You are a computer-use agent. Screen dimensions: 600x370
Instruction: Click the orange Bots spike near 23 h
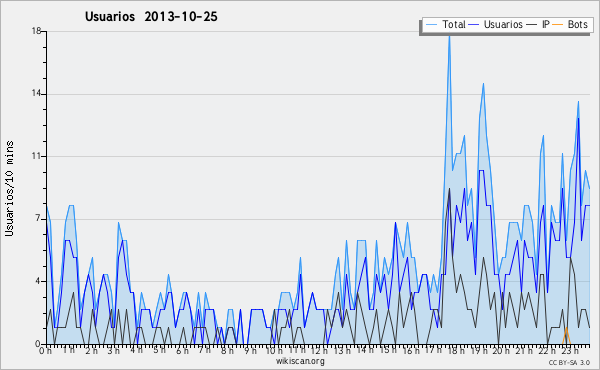point(566,336)
